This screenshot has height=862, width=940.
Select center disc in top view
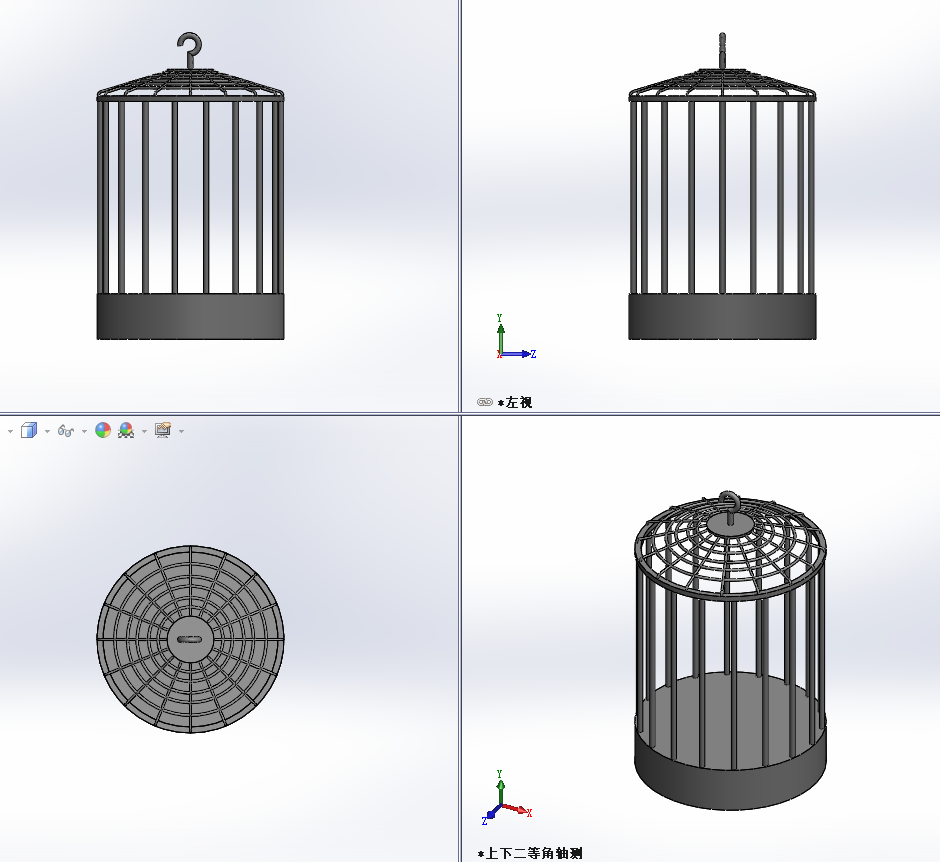190,639
